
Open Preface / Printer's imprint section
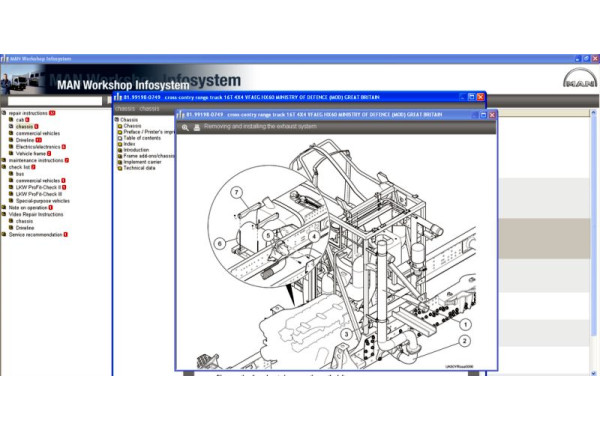148,131
